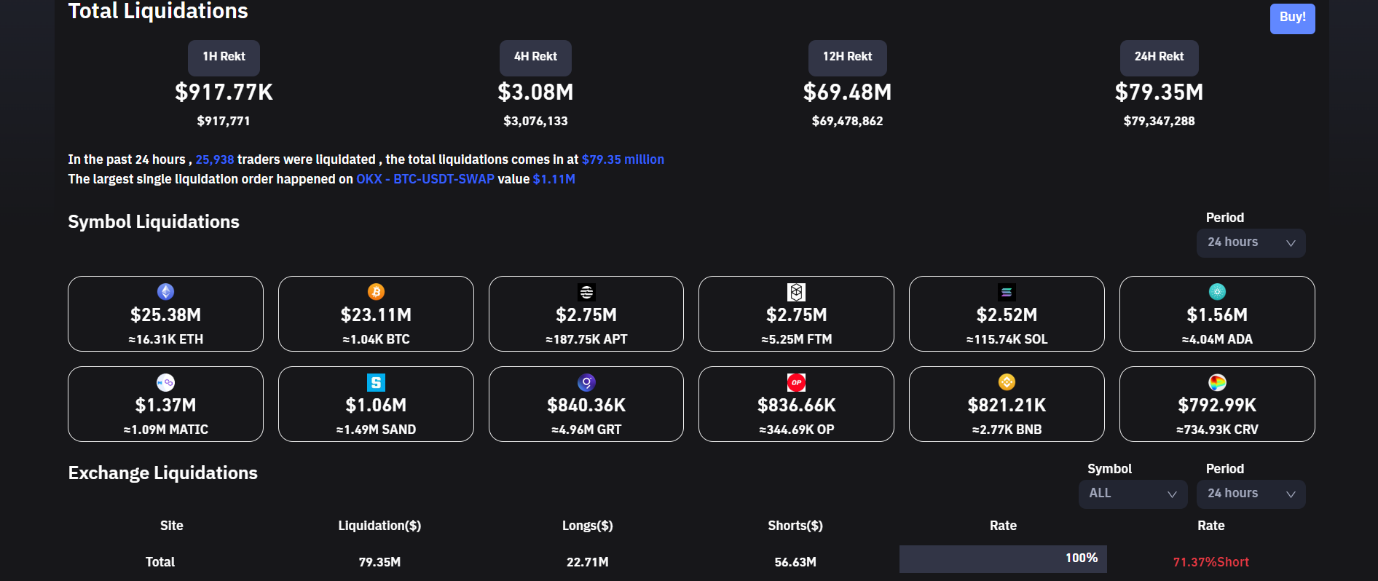Screen dimensions: 1378x581
Task: Click the ≈5.25M FTM amount text
Action: click(x=796, y=339)
